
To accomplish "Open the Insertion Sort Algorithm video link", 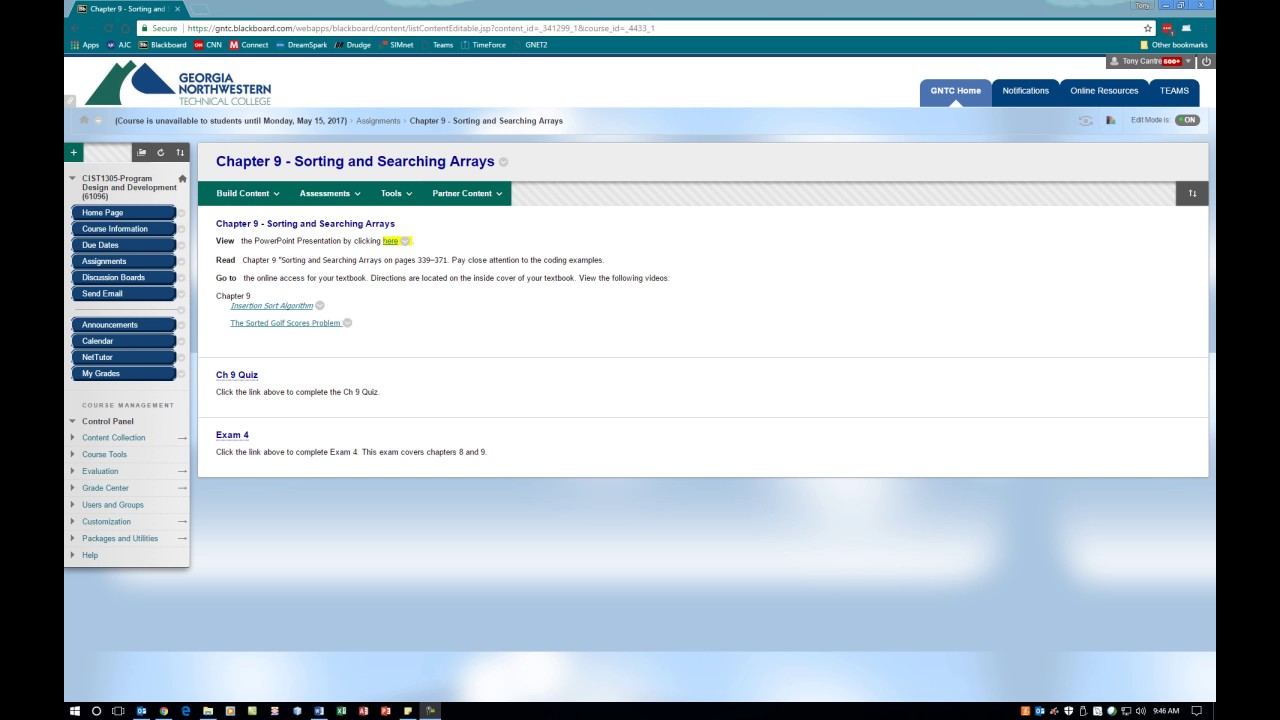I will 271,306.
